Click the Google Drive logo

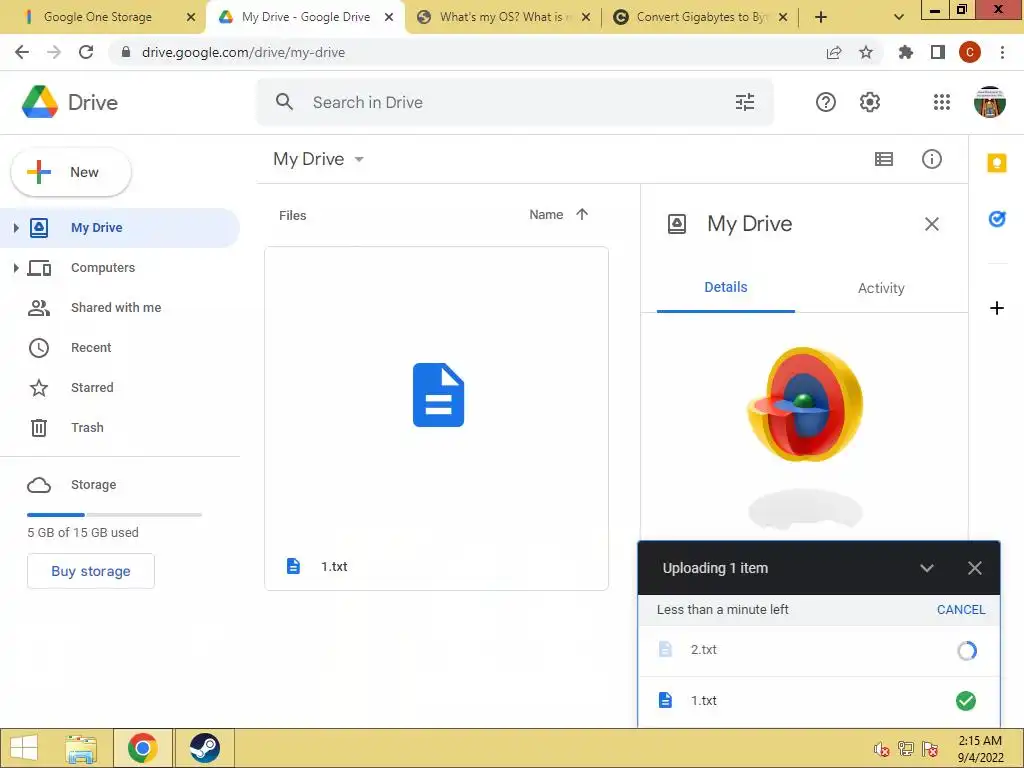[40, 102]
